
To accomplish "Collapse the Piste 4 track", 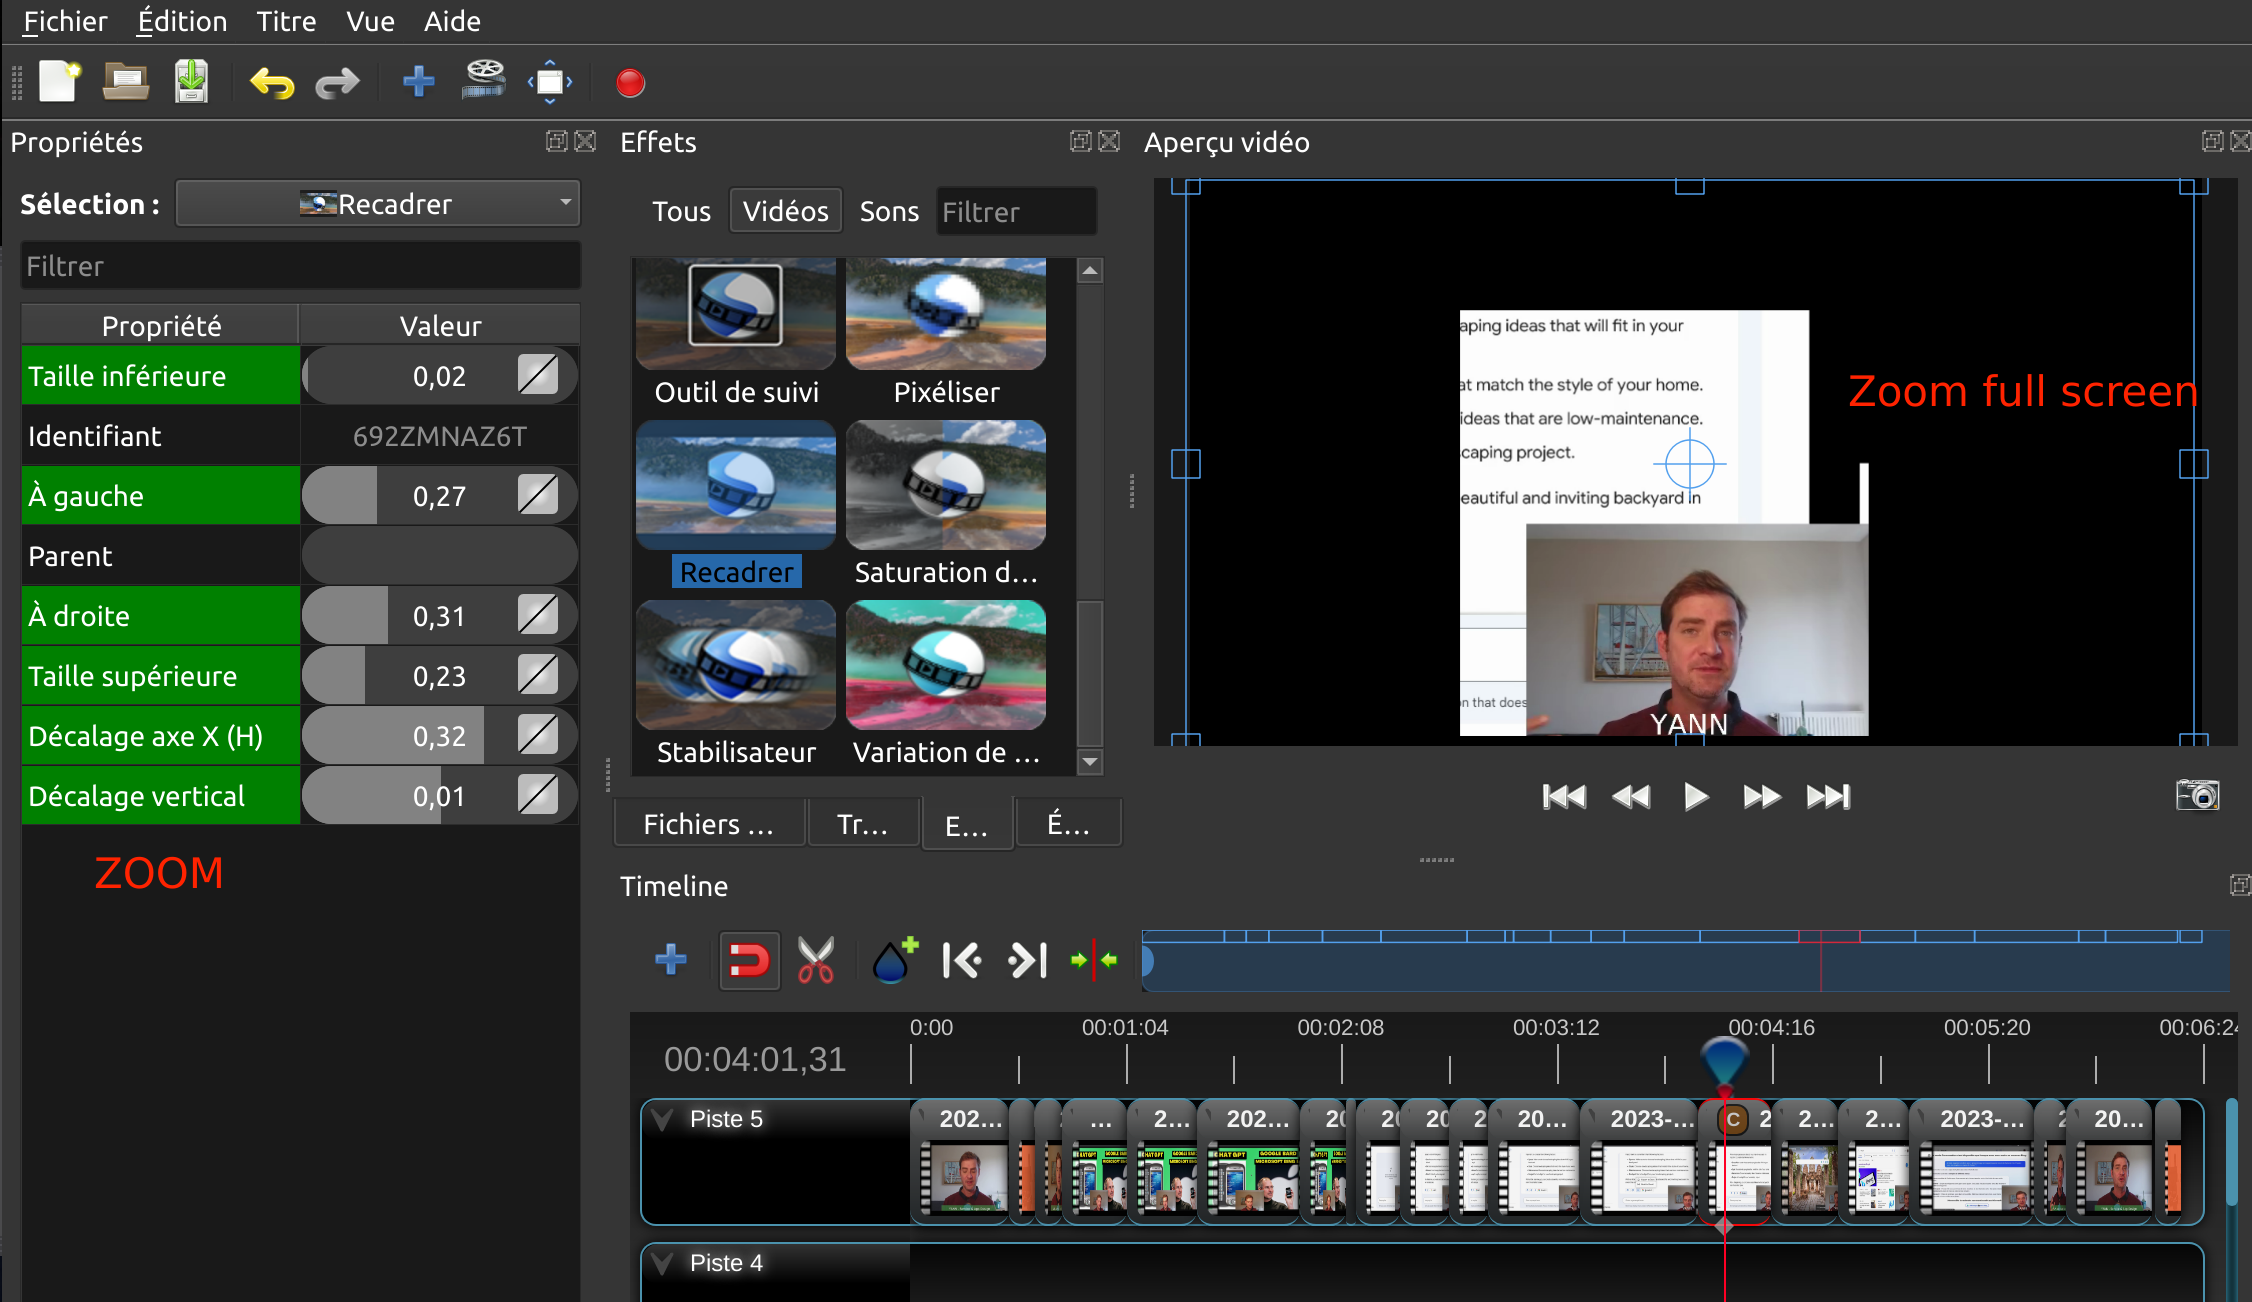I will pyautogui.click(x=662, y=1263).
